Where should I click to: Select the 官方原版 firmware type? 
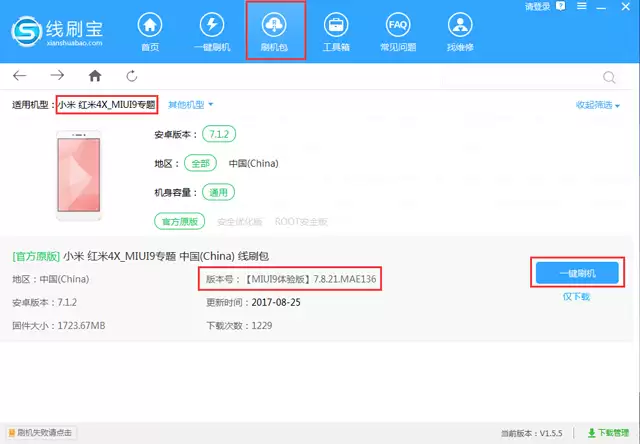[x=180, y=221]
